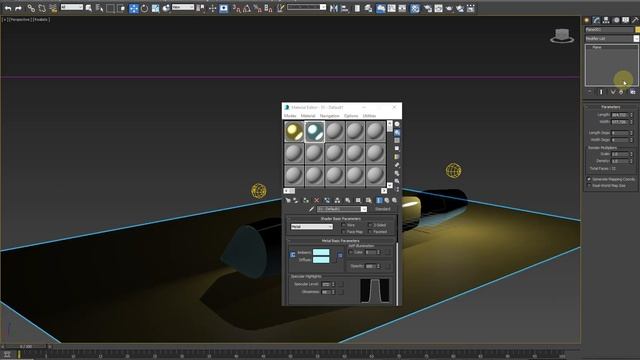Open the Create tab in command panel
The width and height of the screenshot is (640, 360).
click(587, 20)
